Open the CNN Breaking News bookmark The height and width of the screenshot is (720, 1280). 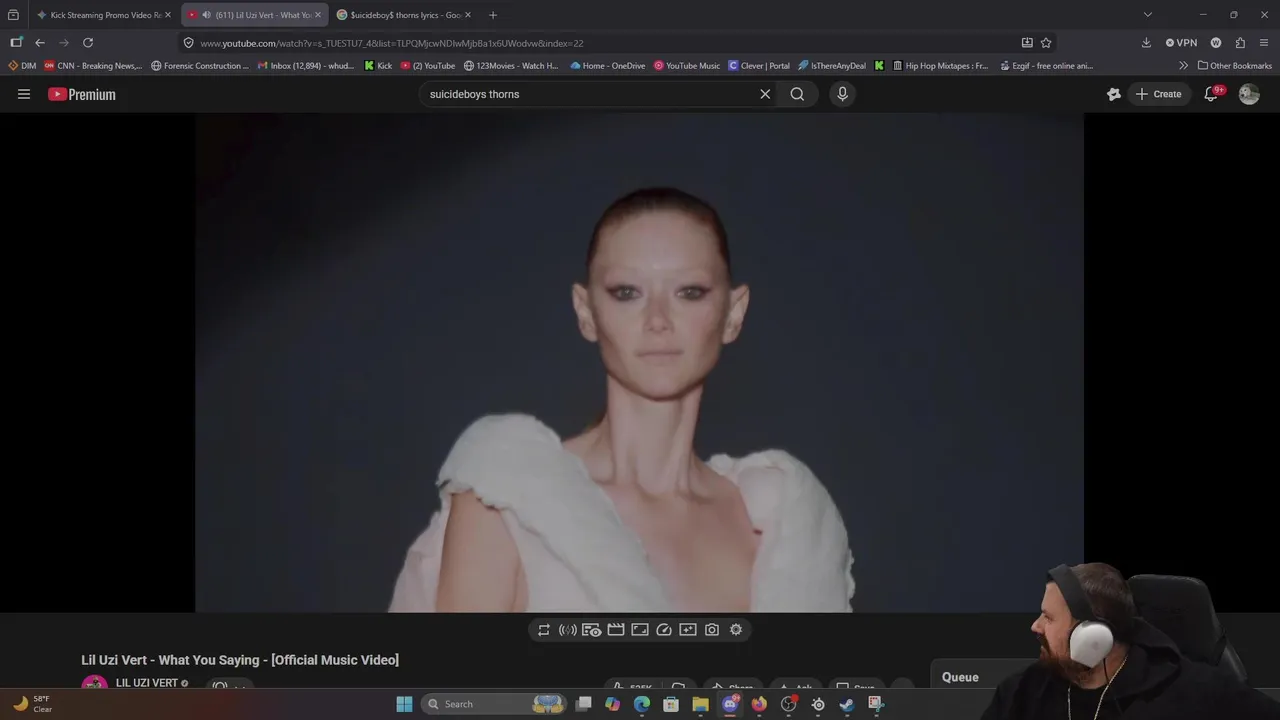click(x=93, y=66)
